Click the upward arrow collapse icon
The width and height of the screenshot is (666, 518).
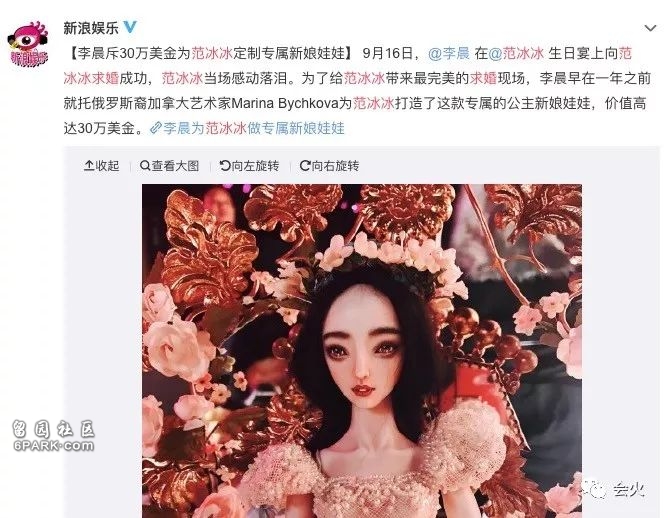[89, 166]
